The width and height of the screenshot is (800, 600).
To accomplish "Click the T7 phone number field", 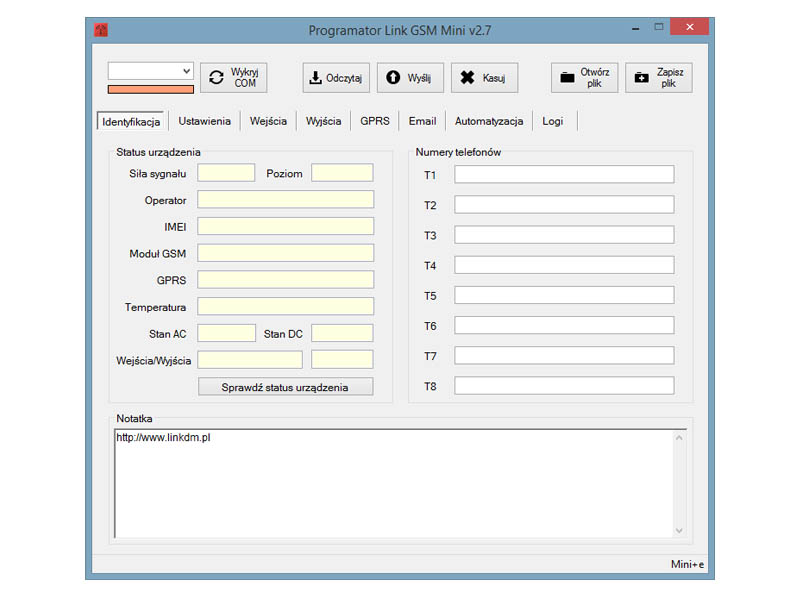I will tap(564, 355).
